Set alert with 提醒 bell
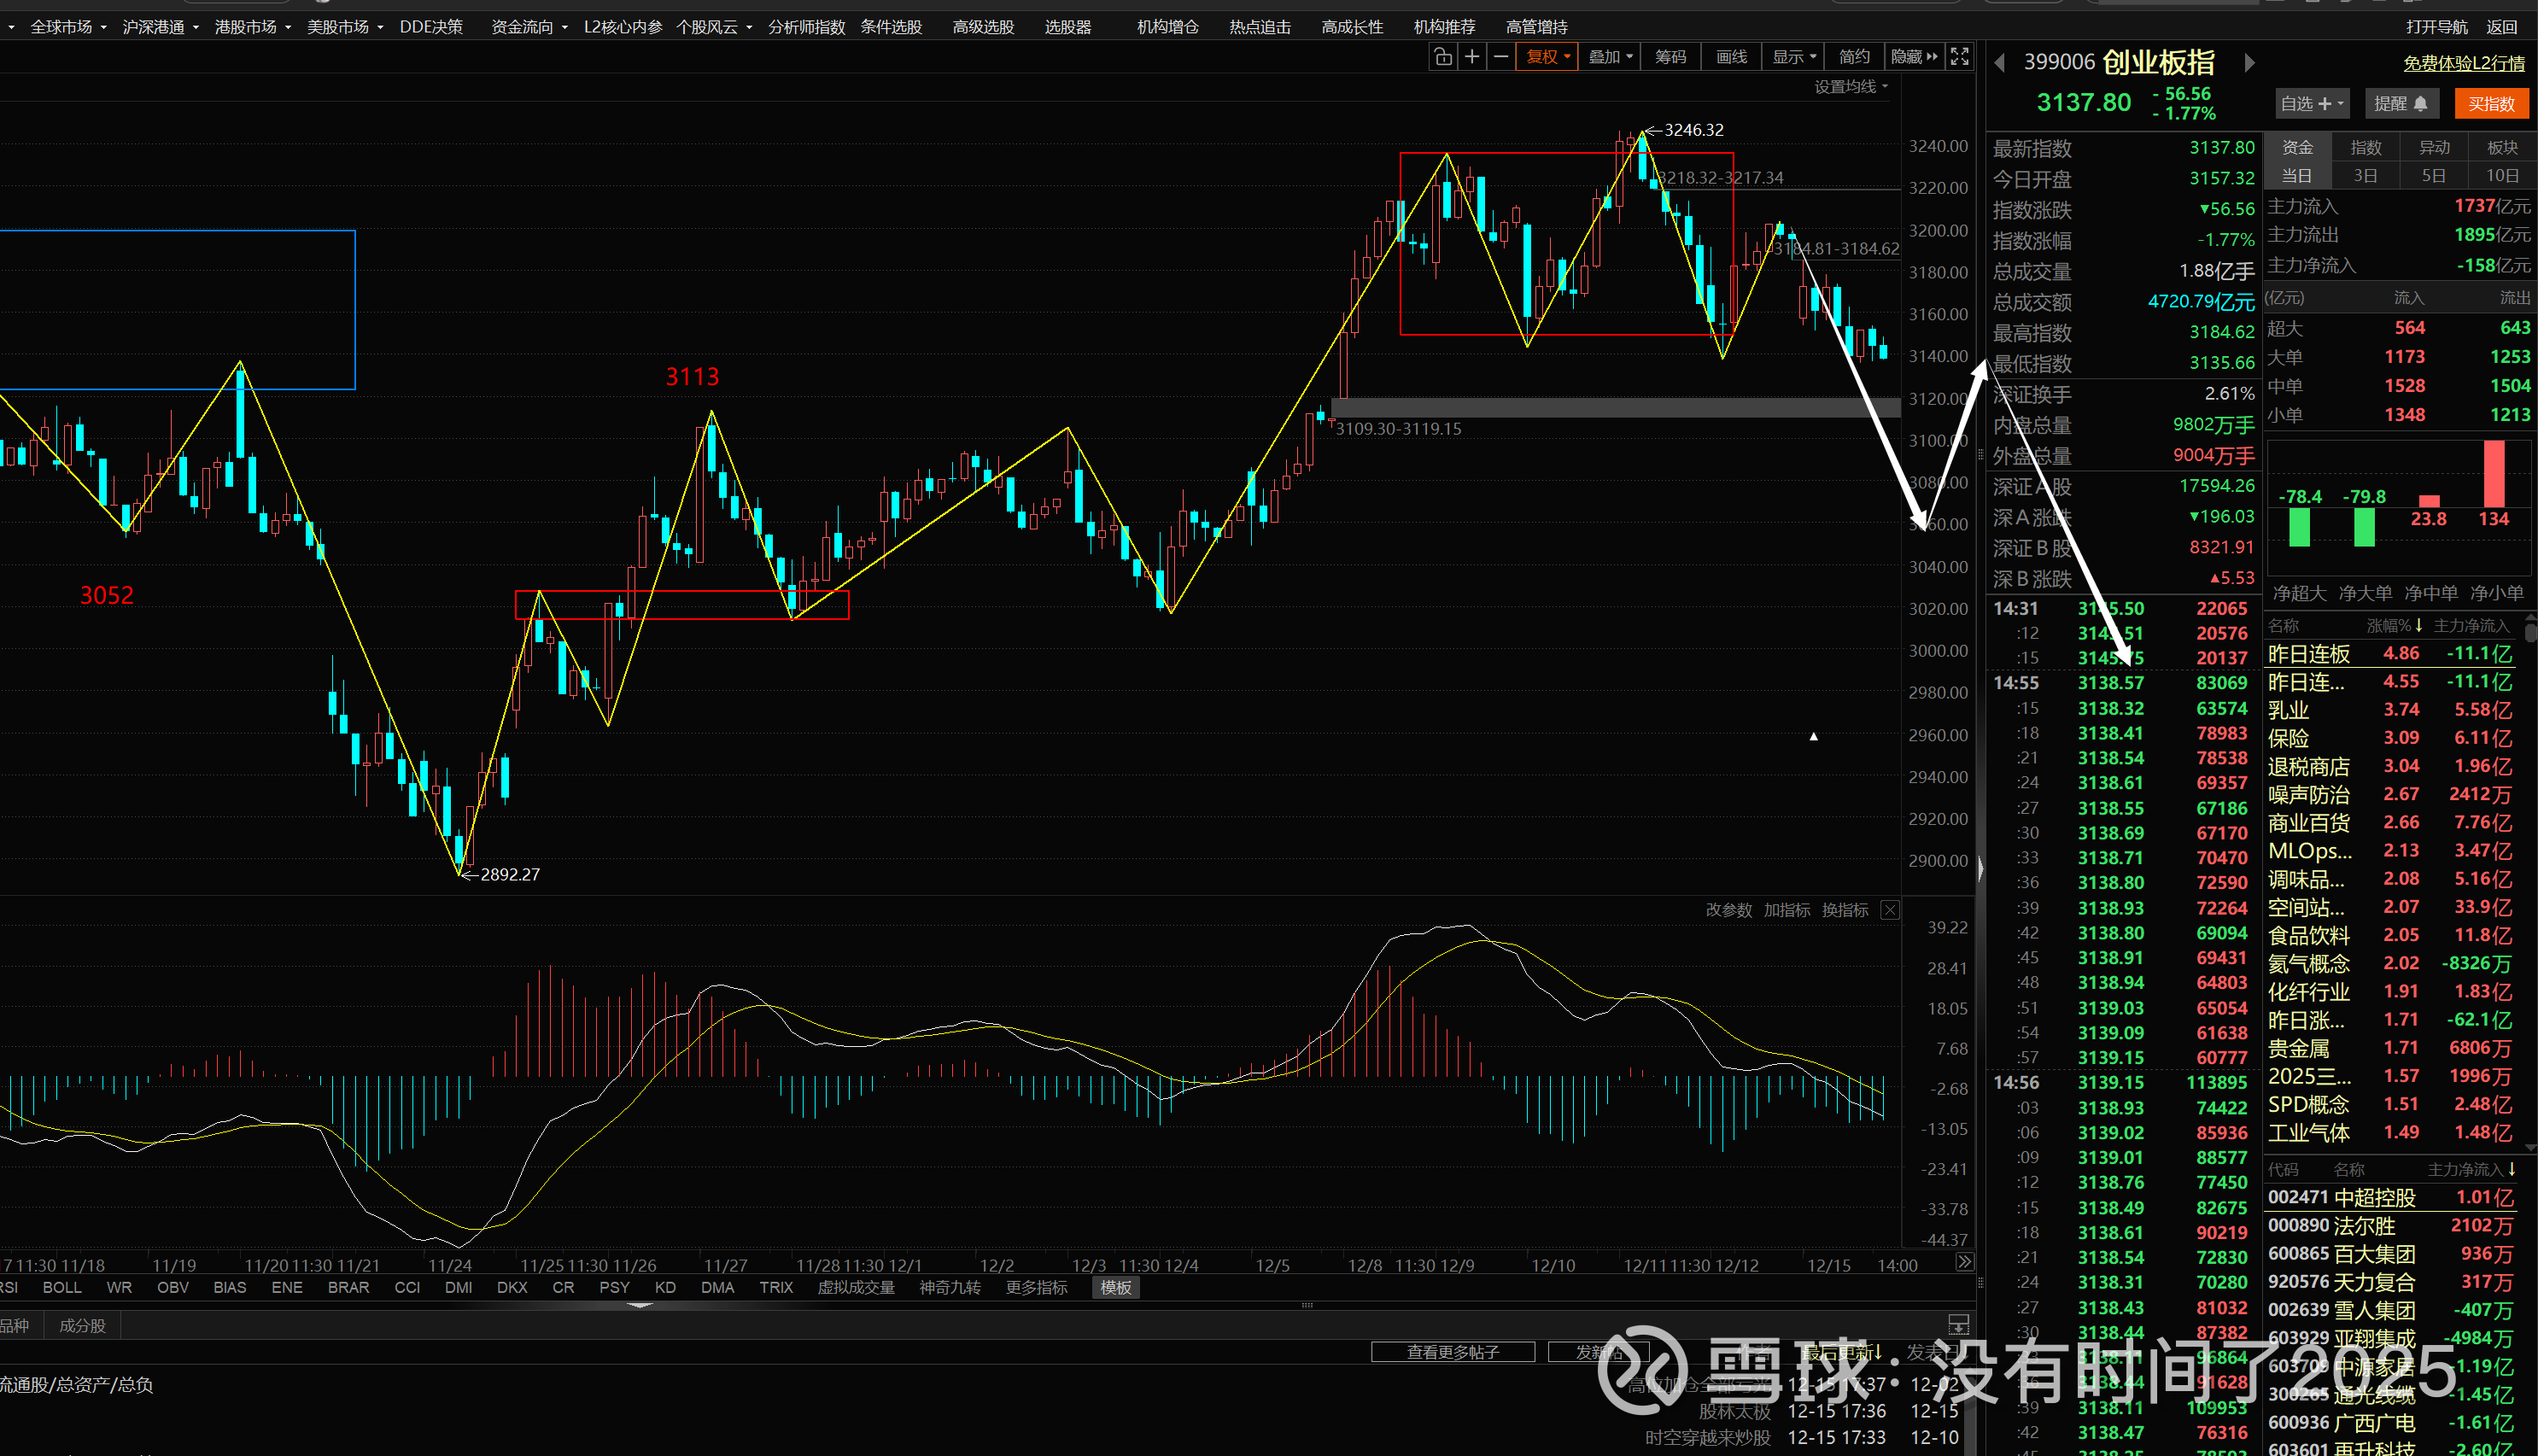The height and width of the screenshot is (1456, 2538). click(x=2401, y=104)
